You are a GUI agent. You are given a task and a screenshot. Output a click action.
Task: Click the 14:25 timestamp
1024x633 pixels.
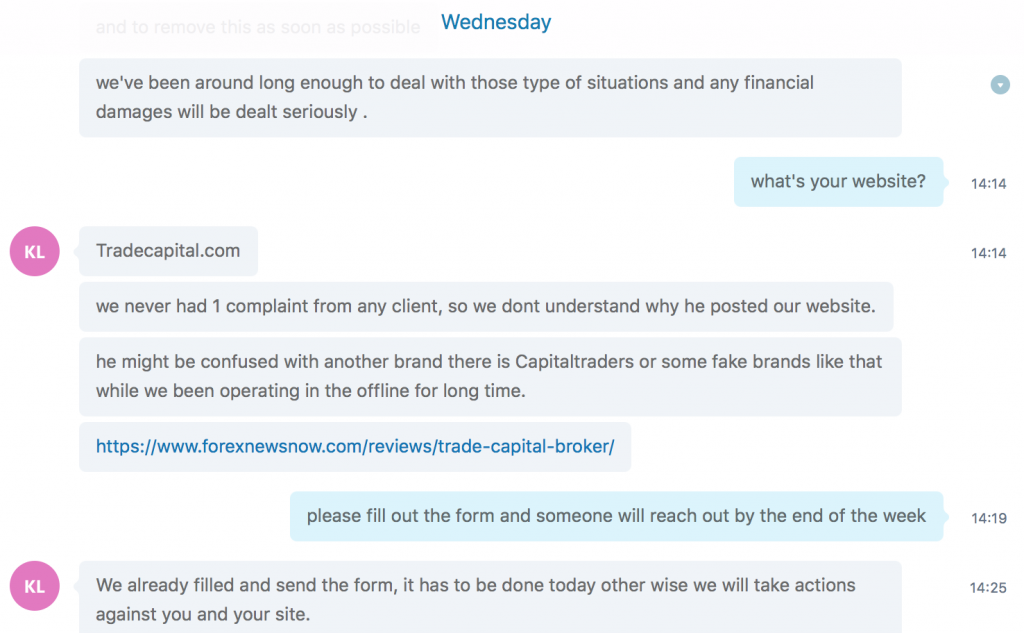click(x=987, y=587)
